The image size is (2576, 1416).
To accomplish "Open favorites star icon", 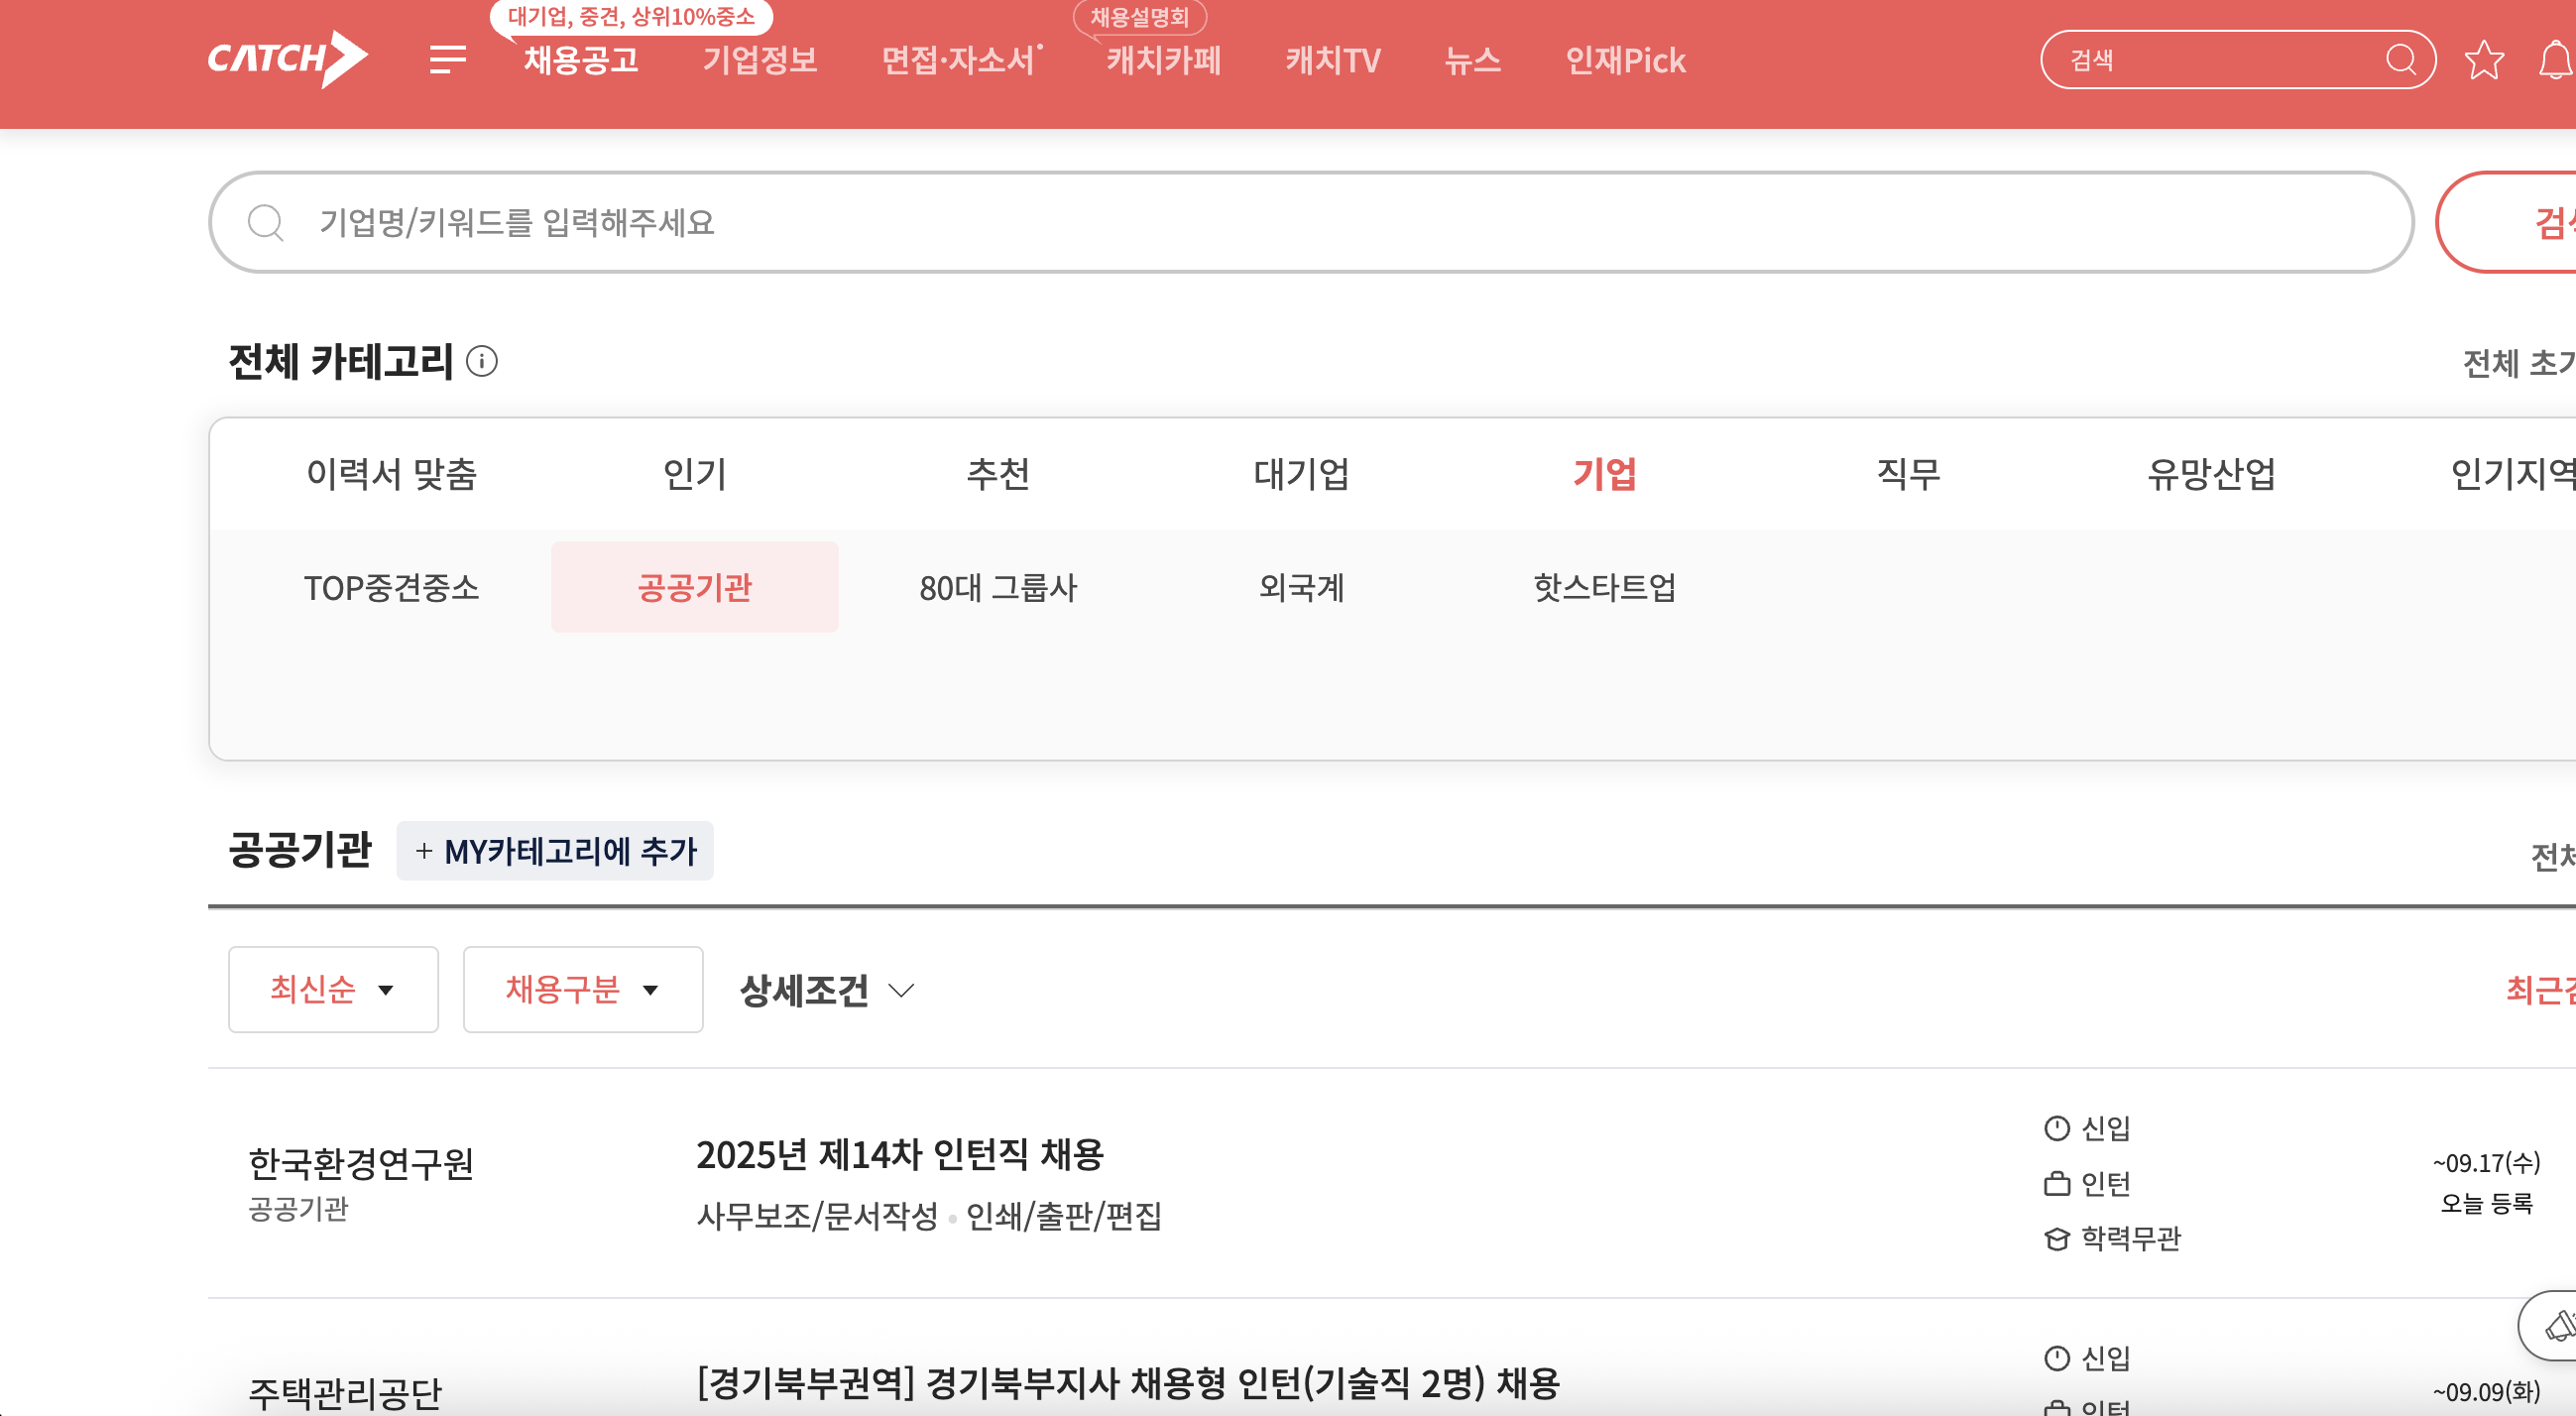I will pyautogui.click(x=2484, y=60).
